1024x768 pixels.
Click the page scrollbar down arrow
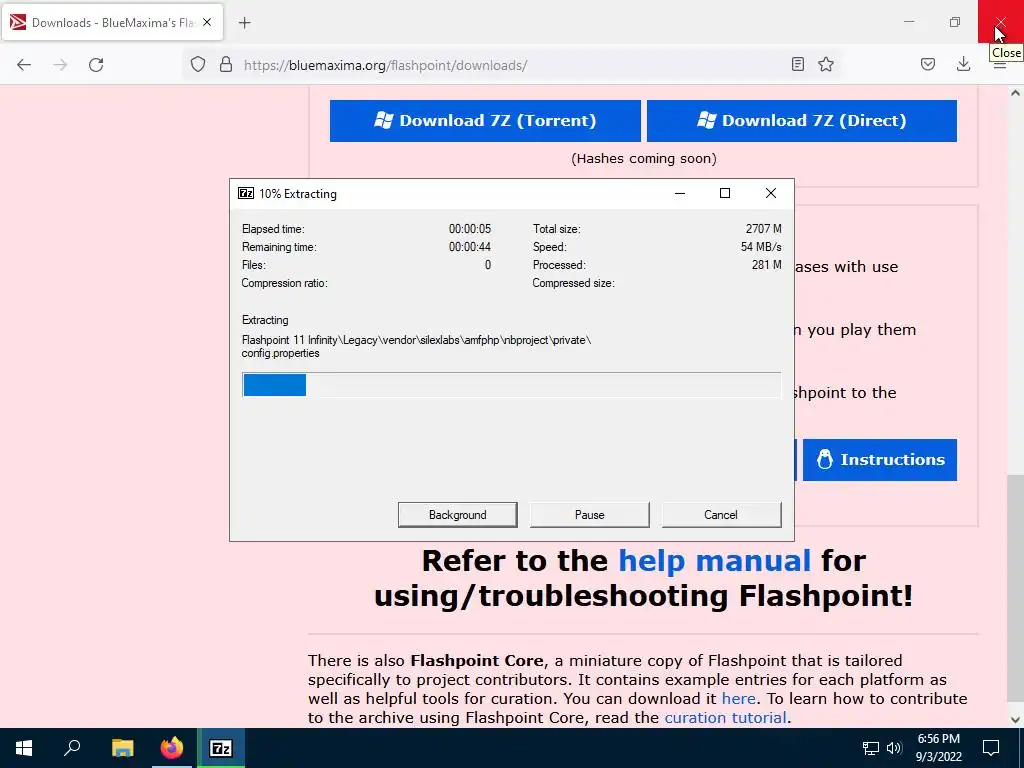coord(1015,720)
